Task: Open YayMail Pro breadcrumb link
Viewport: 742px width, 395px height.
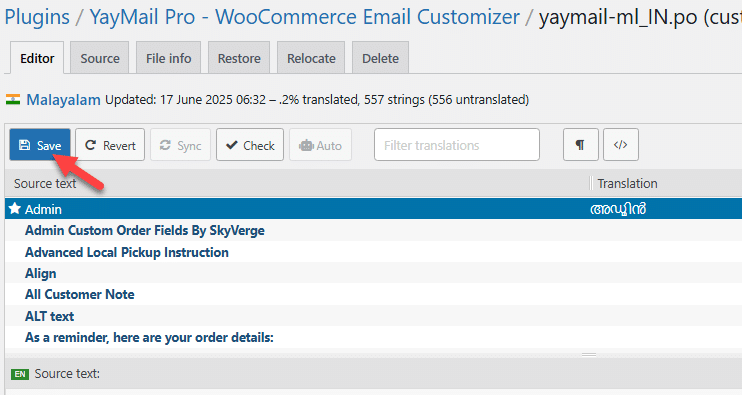Action: tap(304, 17)
